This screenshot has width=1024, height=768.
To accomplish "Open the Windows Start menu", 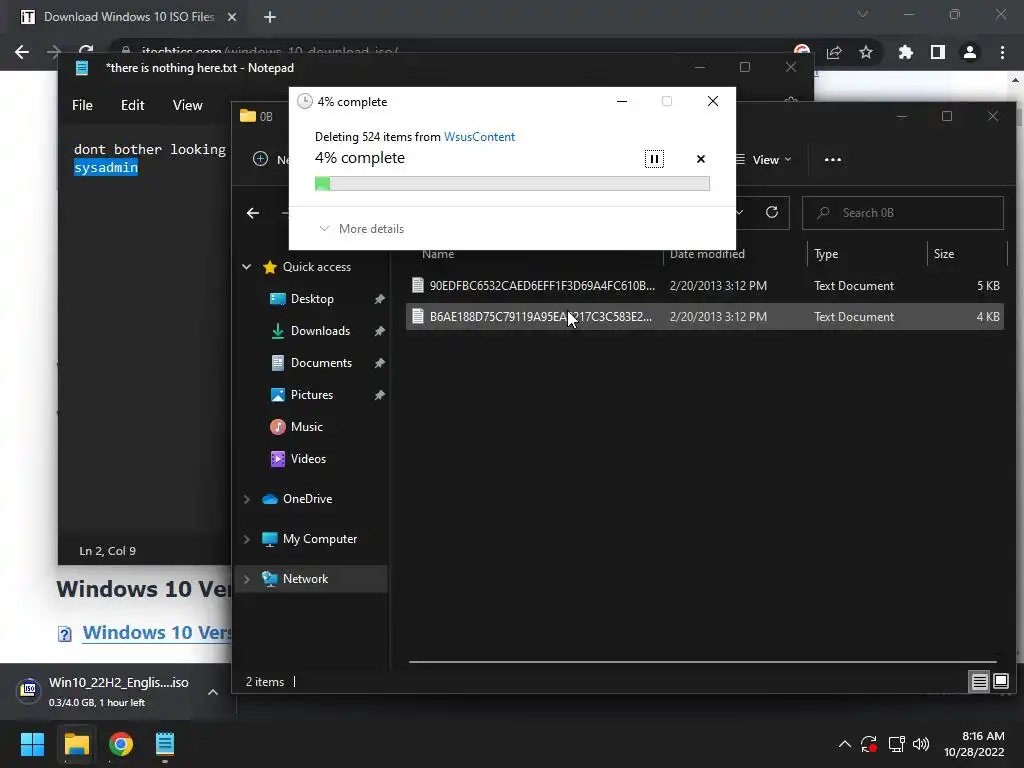I will (x=32, y=744).
